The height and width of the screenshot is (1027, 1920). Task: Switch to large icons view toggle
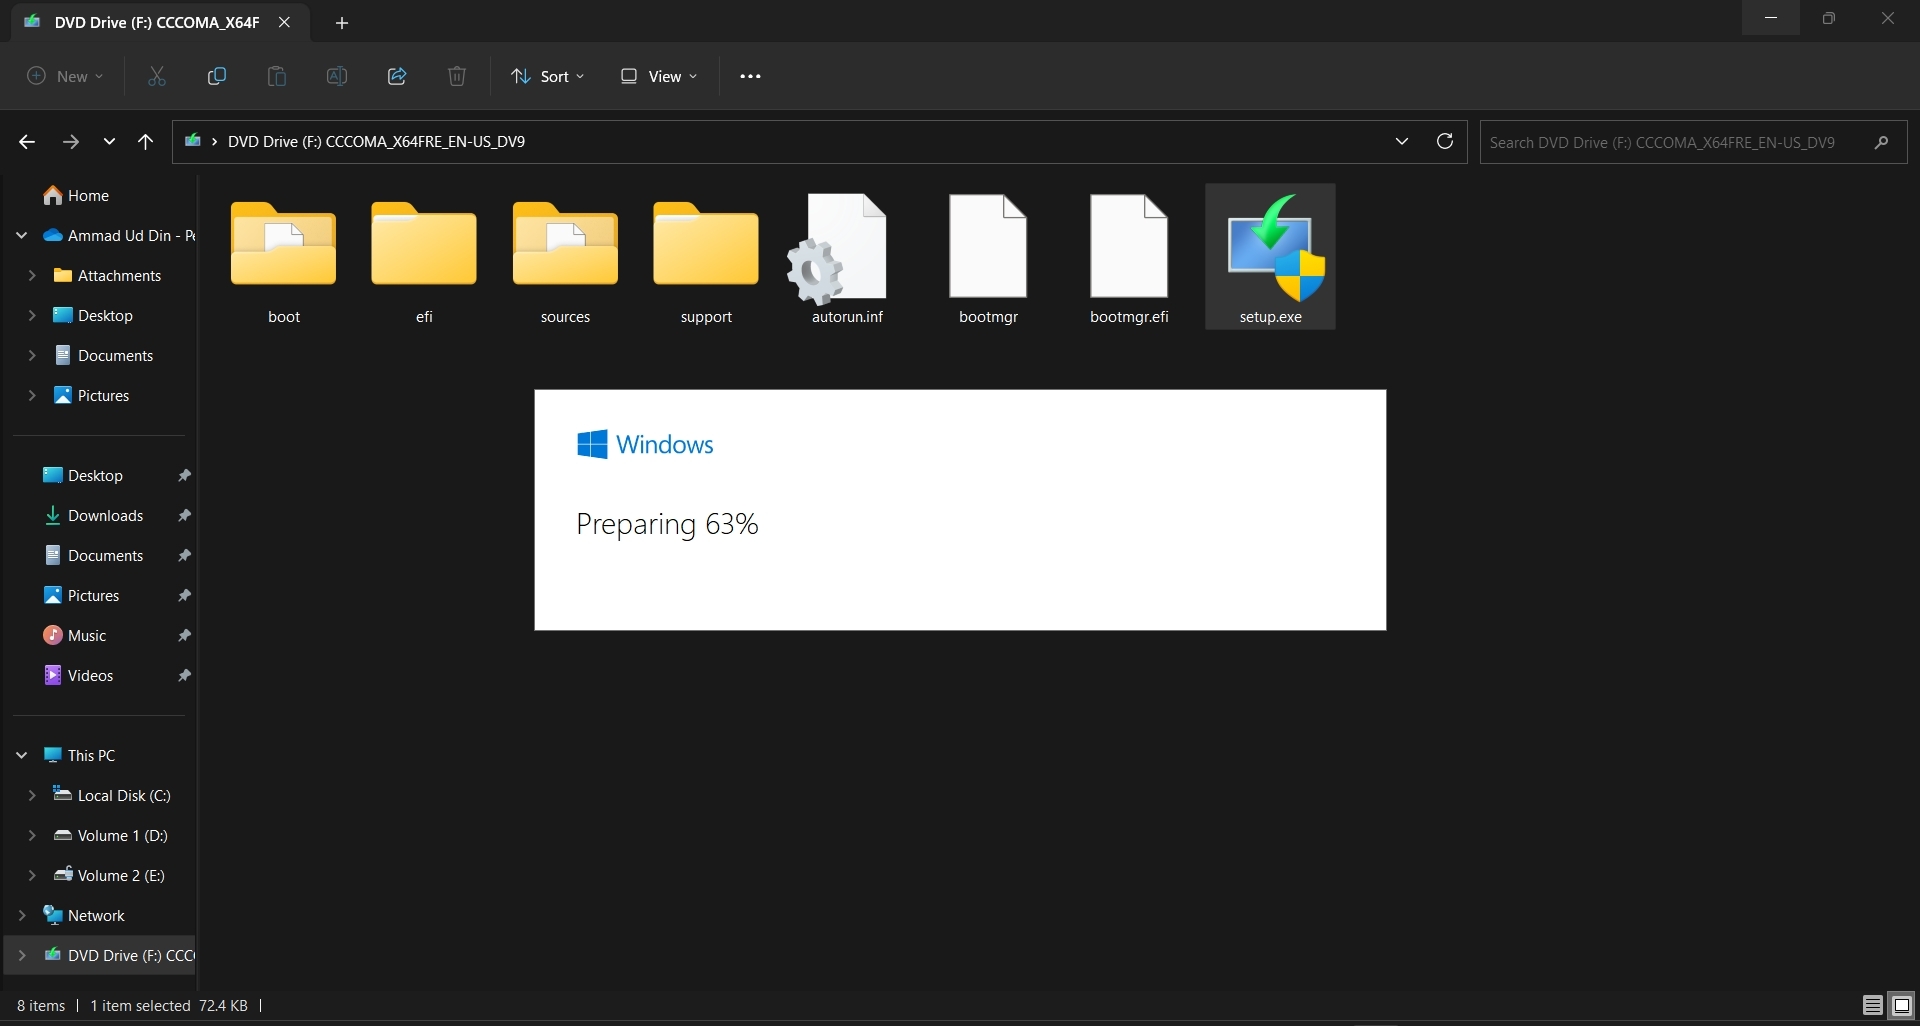point(1902,1006)
